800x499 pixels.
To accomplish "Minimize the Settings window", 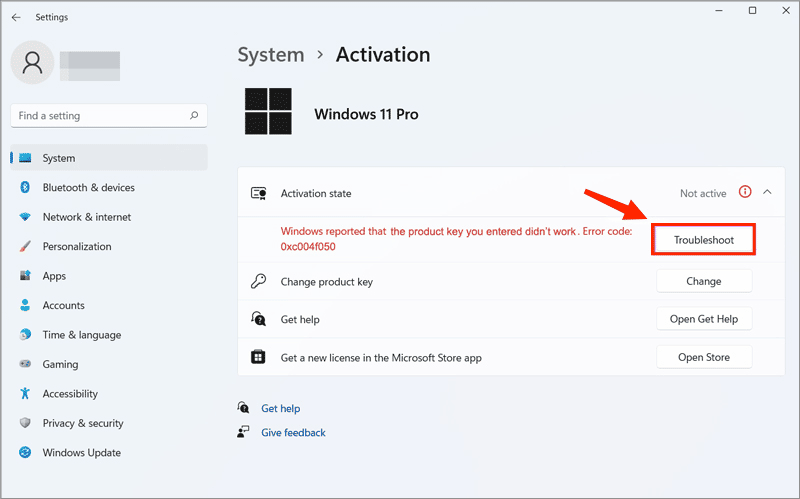I will coord(719,10).
